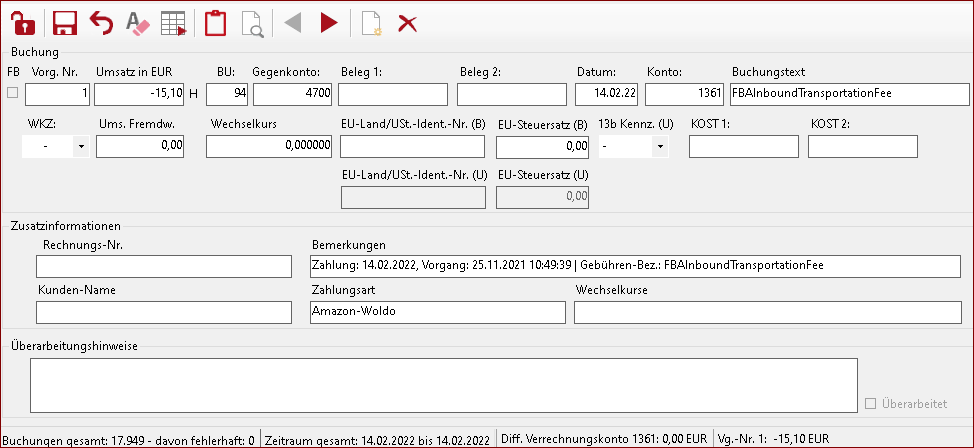Viewport: 974px width, 448px height.
Task: Click the text eraser icon
Action: pyautogui.click(x=137, y=24)
